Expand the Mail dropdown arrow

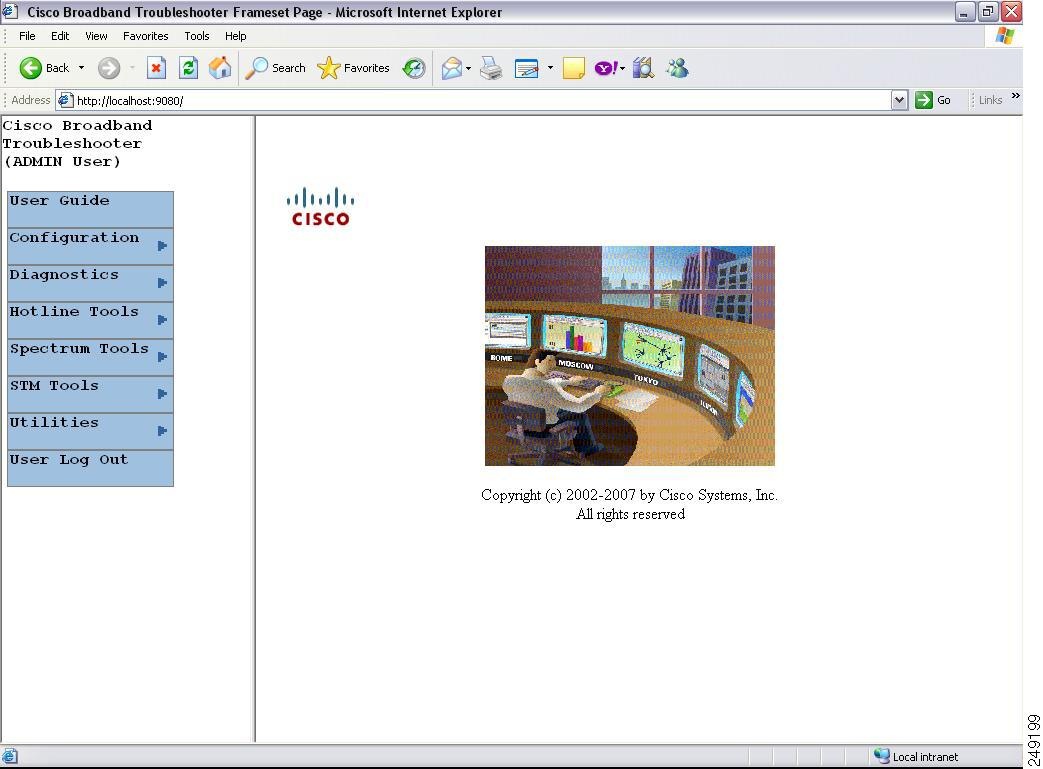468,68
